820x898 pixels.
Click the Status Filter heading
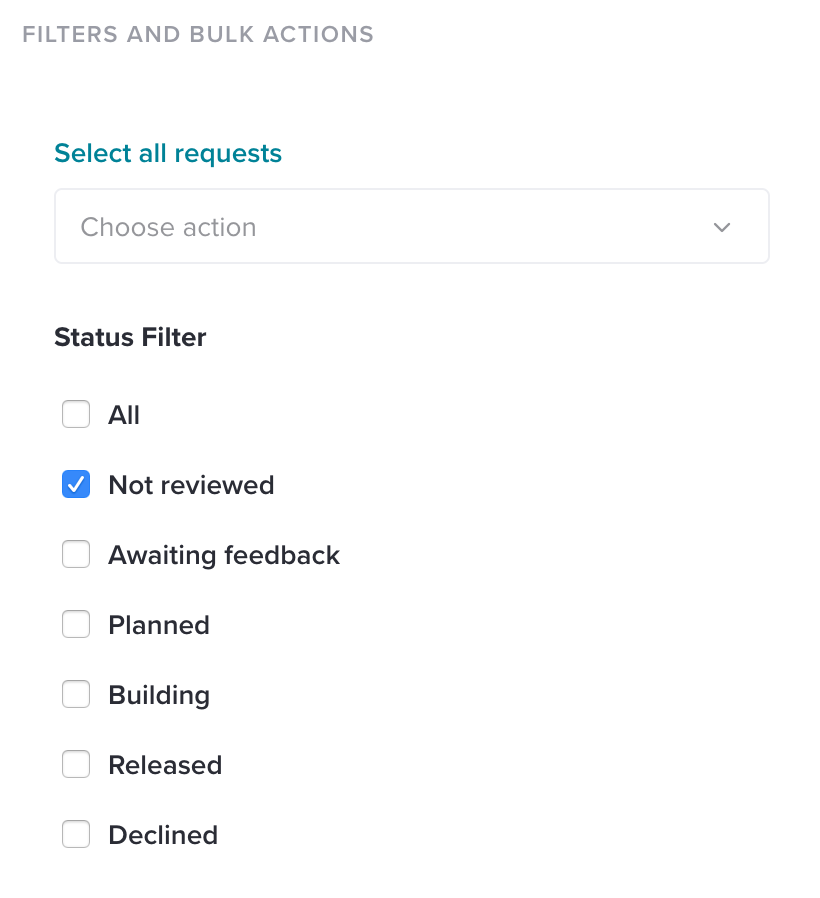130,337
